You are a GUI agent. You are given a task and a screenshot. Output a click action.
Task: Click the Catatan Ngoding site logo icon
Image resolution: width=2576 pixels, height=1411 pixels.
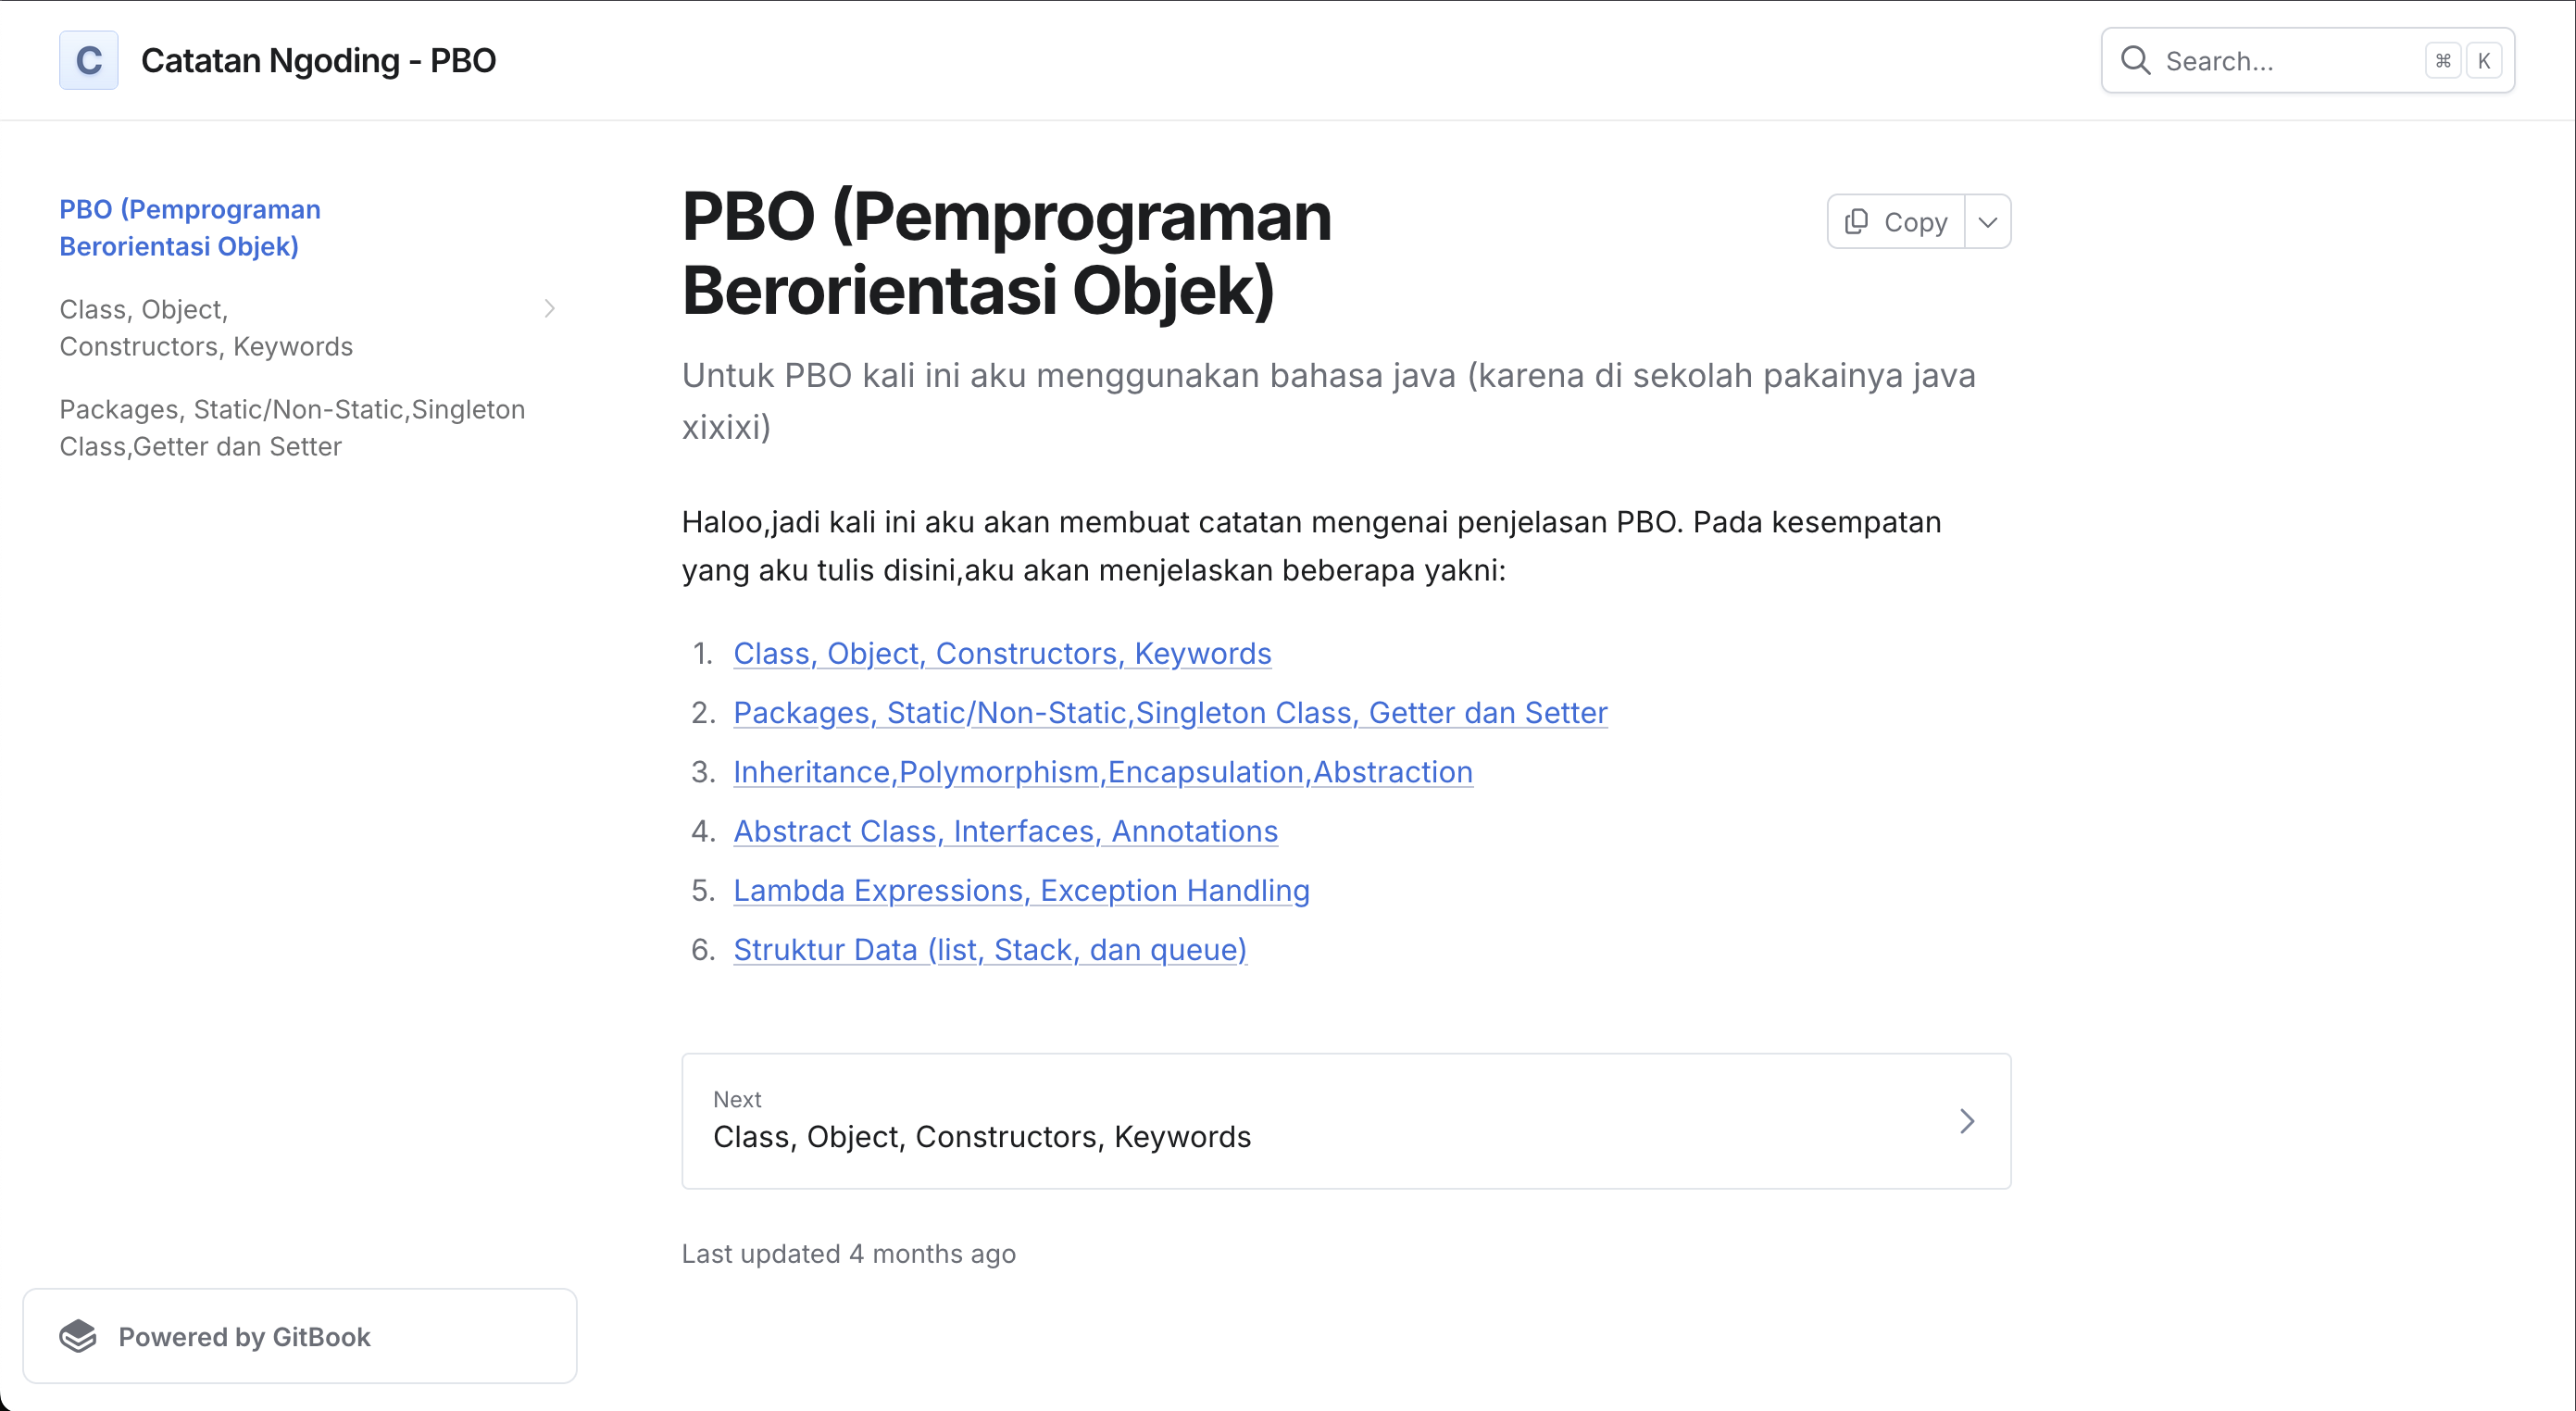pyautogui.click(x=88, y=60)
